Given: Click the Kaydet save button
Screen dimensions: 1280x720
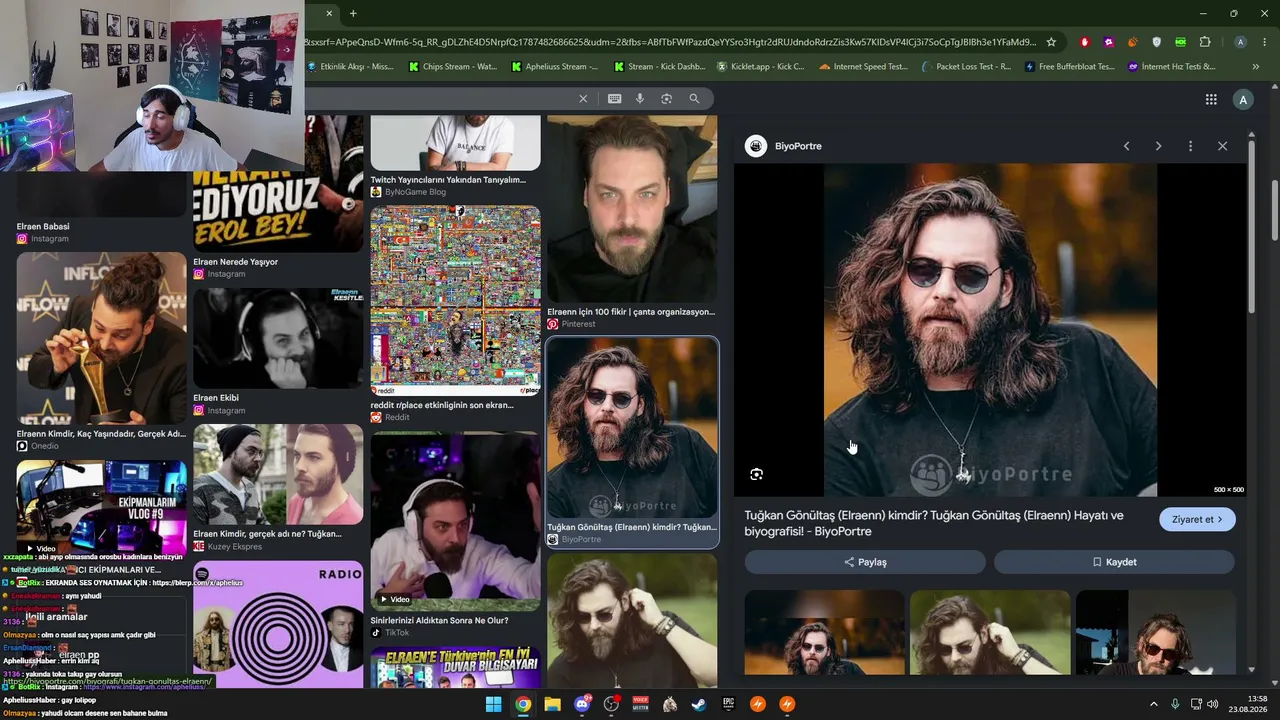Looking at the screenshot, I should 1115,562.
